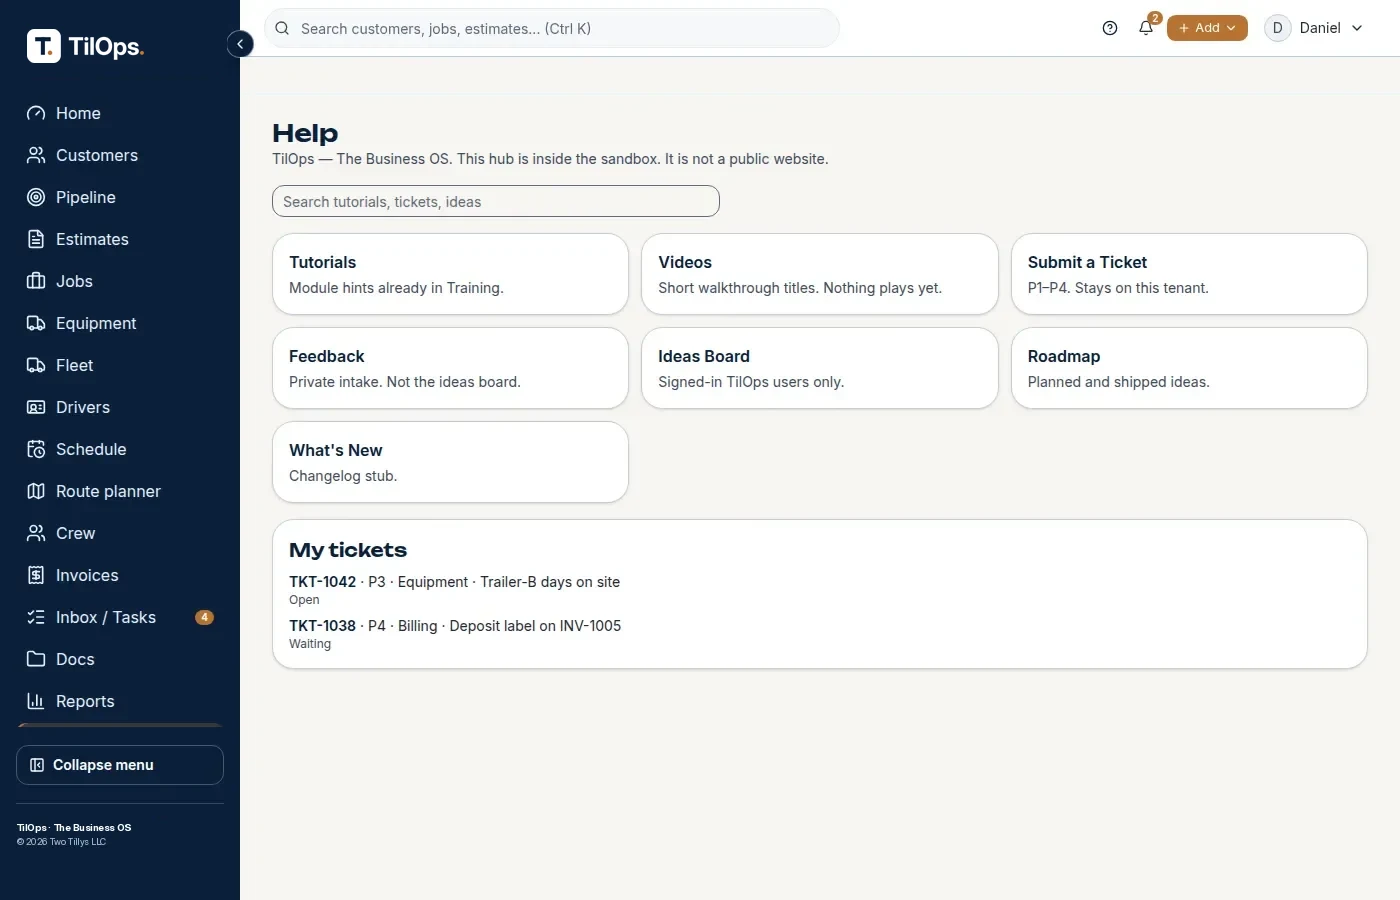Click the Equipment truck icon
The width and height of the screenshot is (1400, 900).
(36, 323)
